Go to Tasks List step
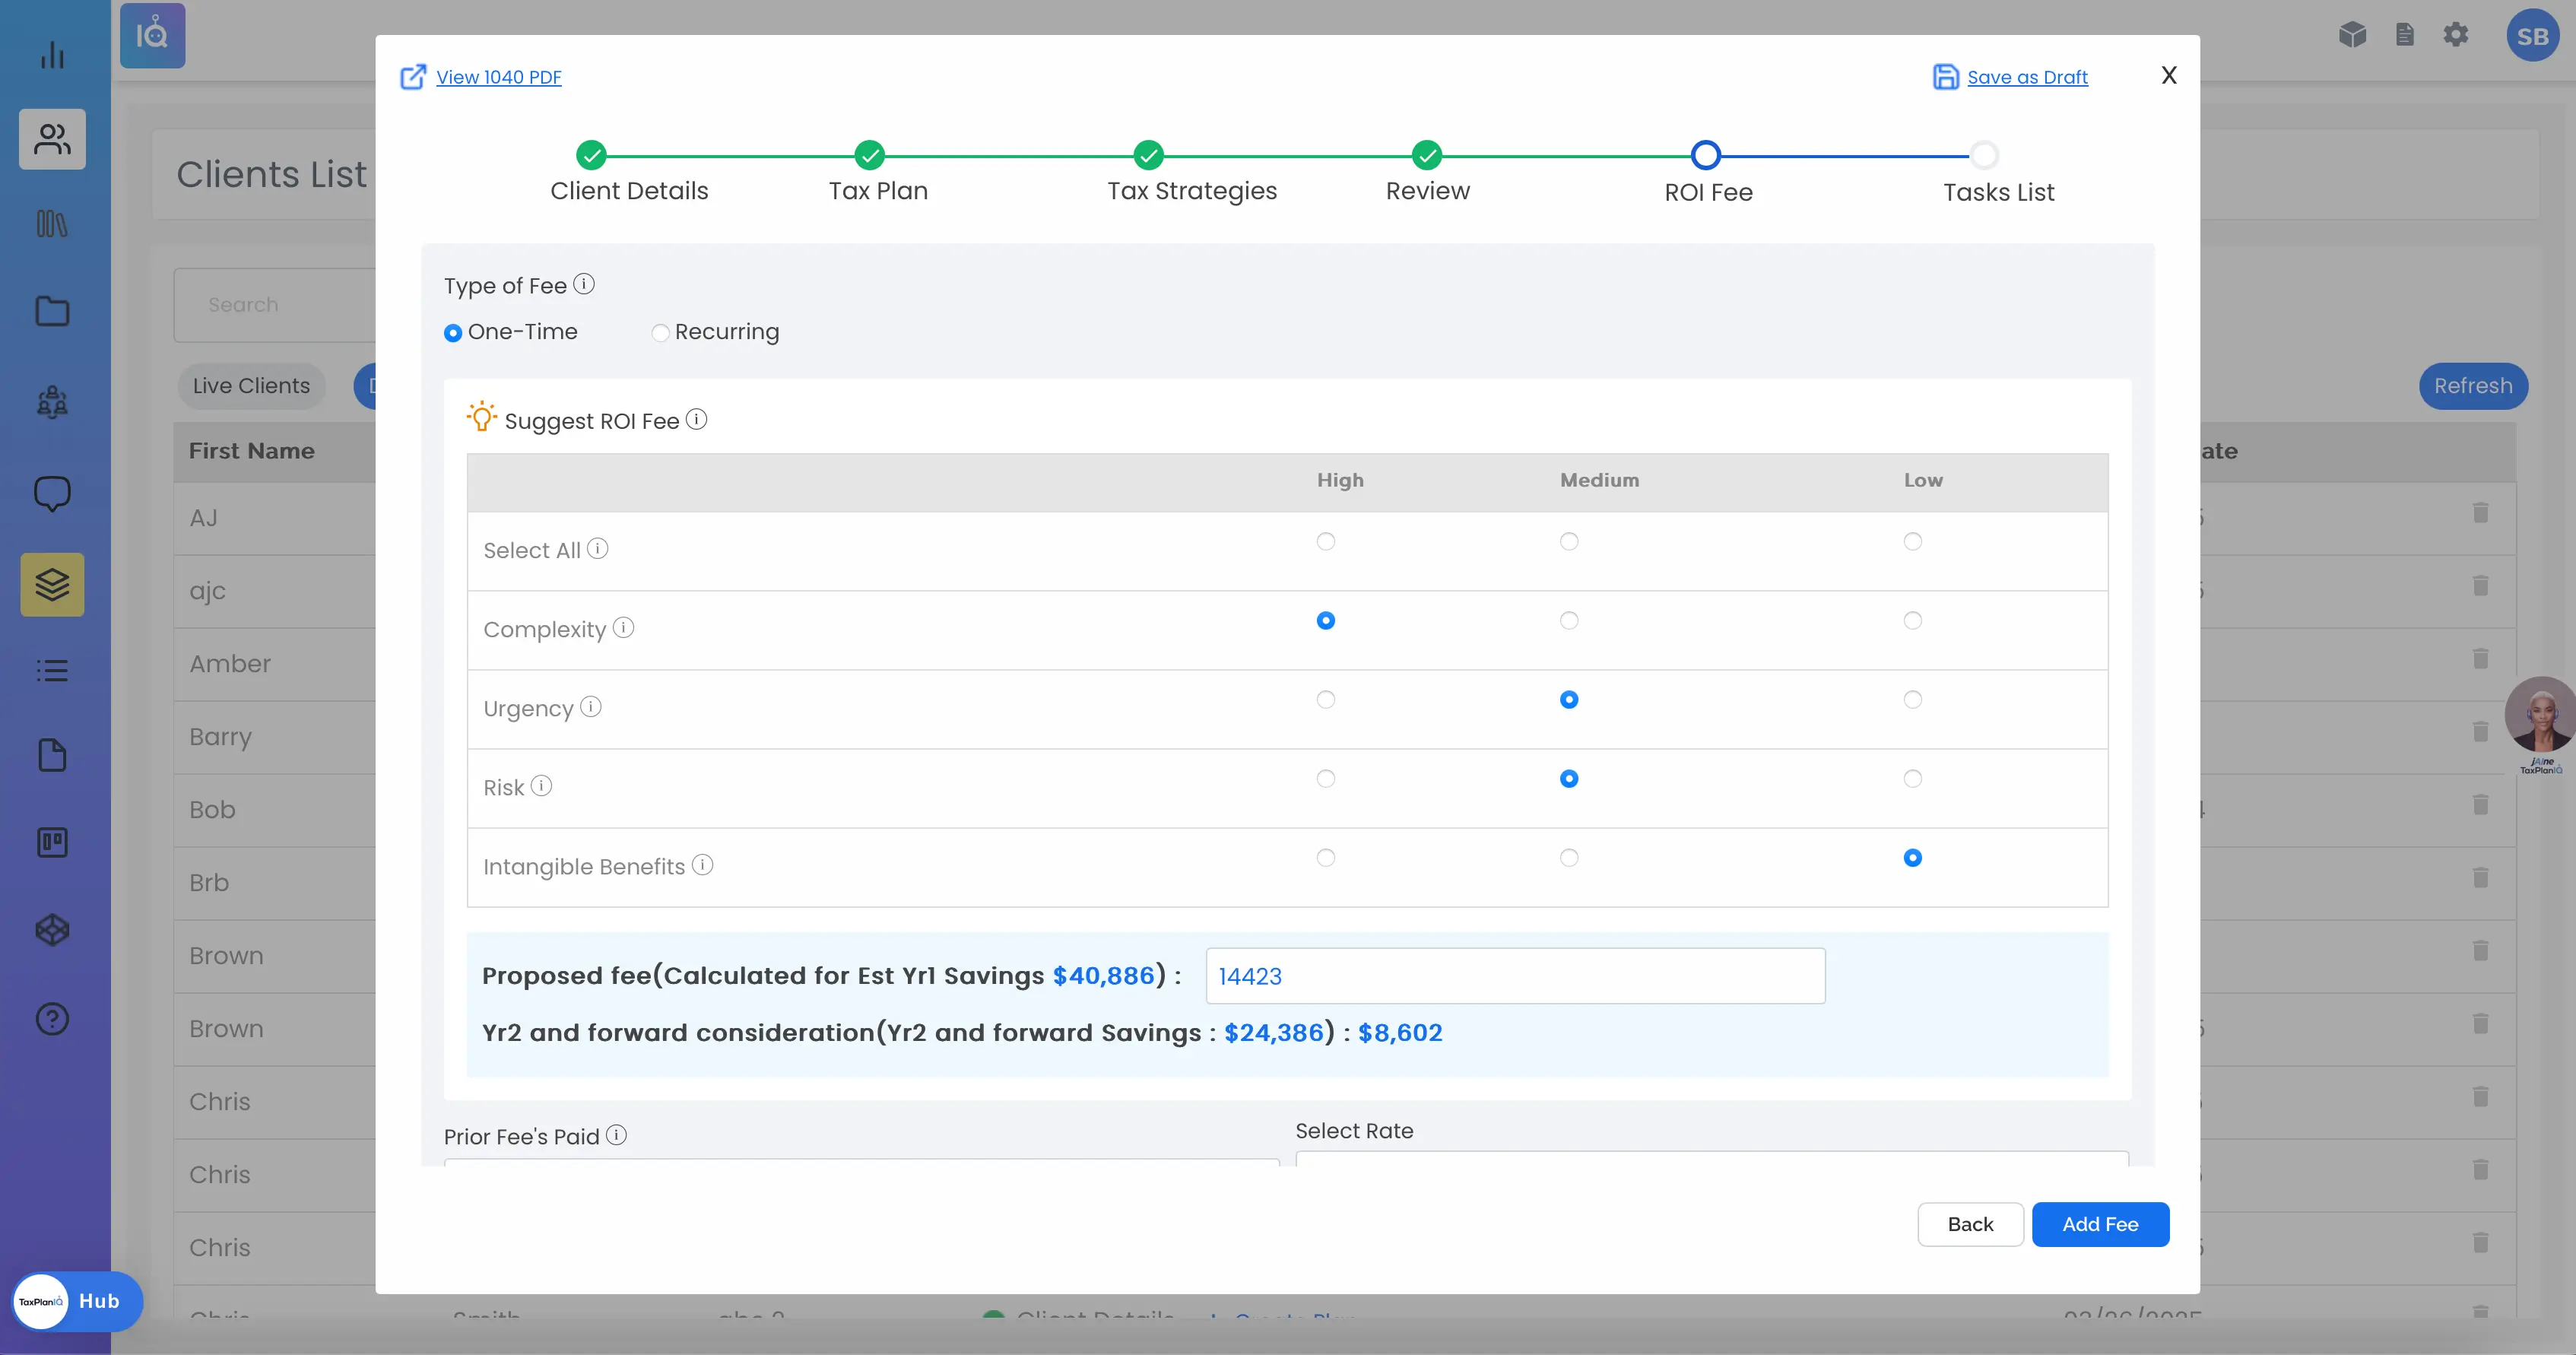Screen dimensions: 2576x1355 [1984, 155]
